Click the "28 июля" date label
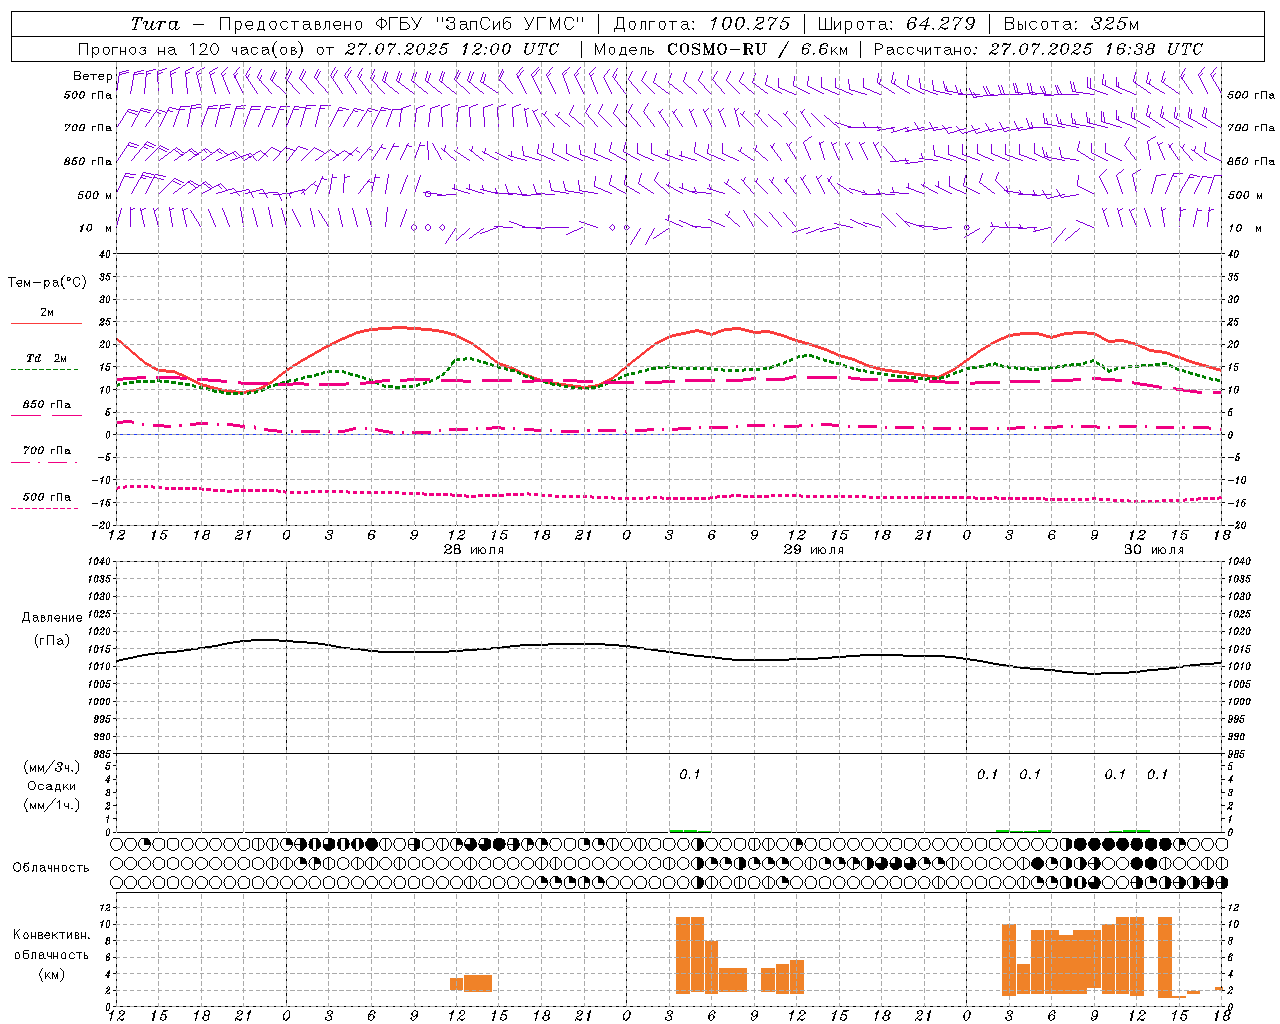Image resolution: width=1280 pixels, height=1024 pixels. pyautogui.click(x=474, y=550)
